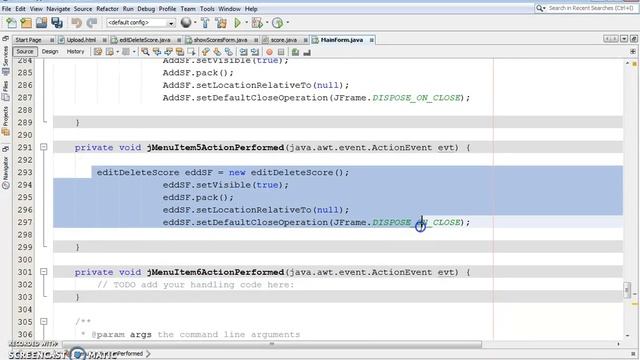Open dropdown arrow next to Debug button
Screen dimensions: 640x360
267,22
